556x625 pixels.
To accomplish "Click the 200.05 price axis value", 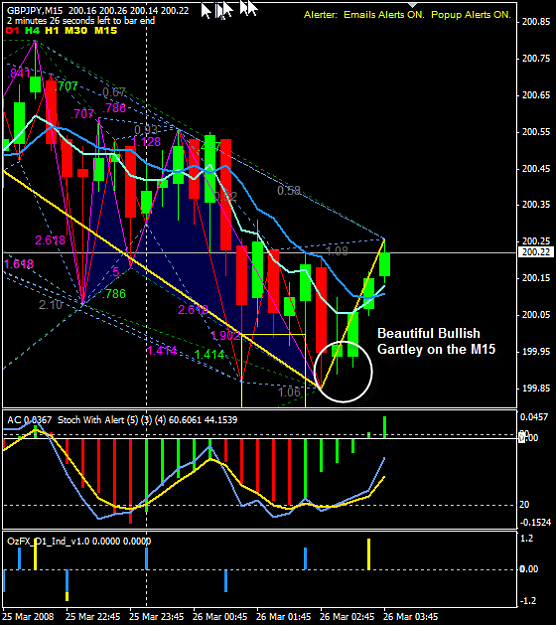I will [536, 315].
